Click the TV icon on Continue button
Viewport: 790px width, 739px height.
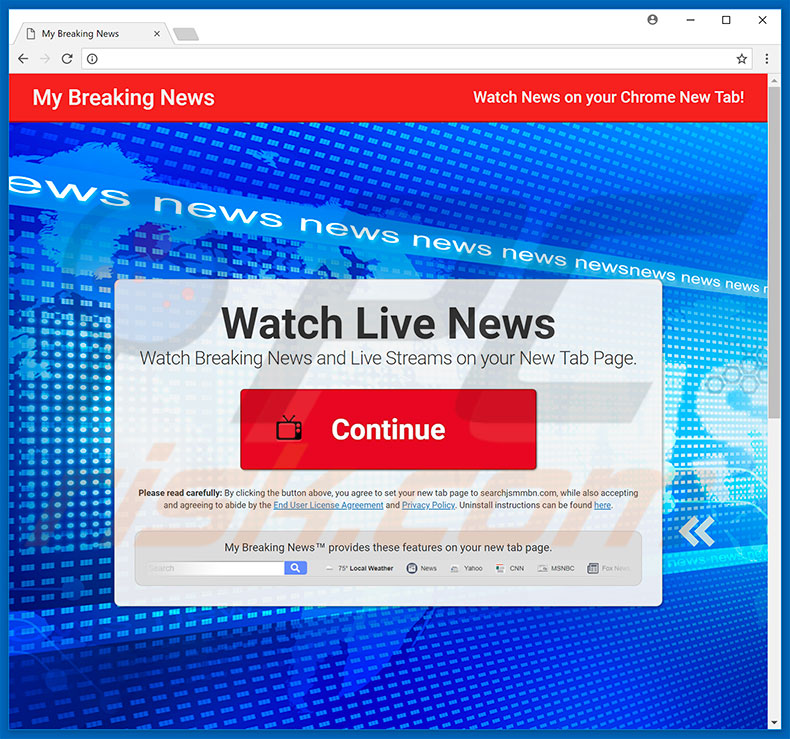point(289,428)
